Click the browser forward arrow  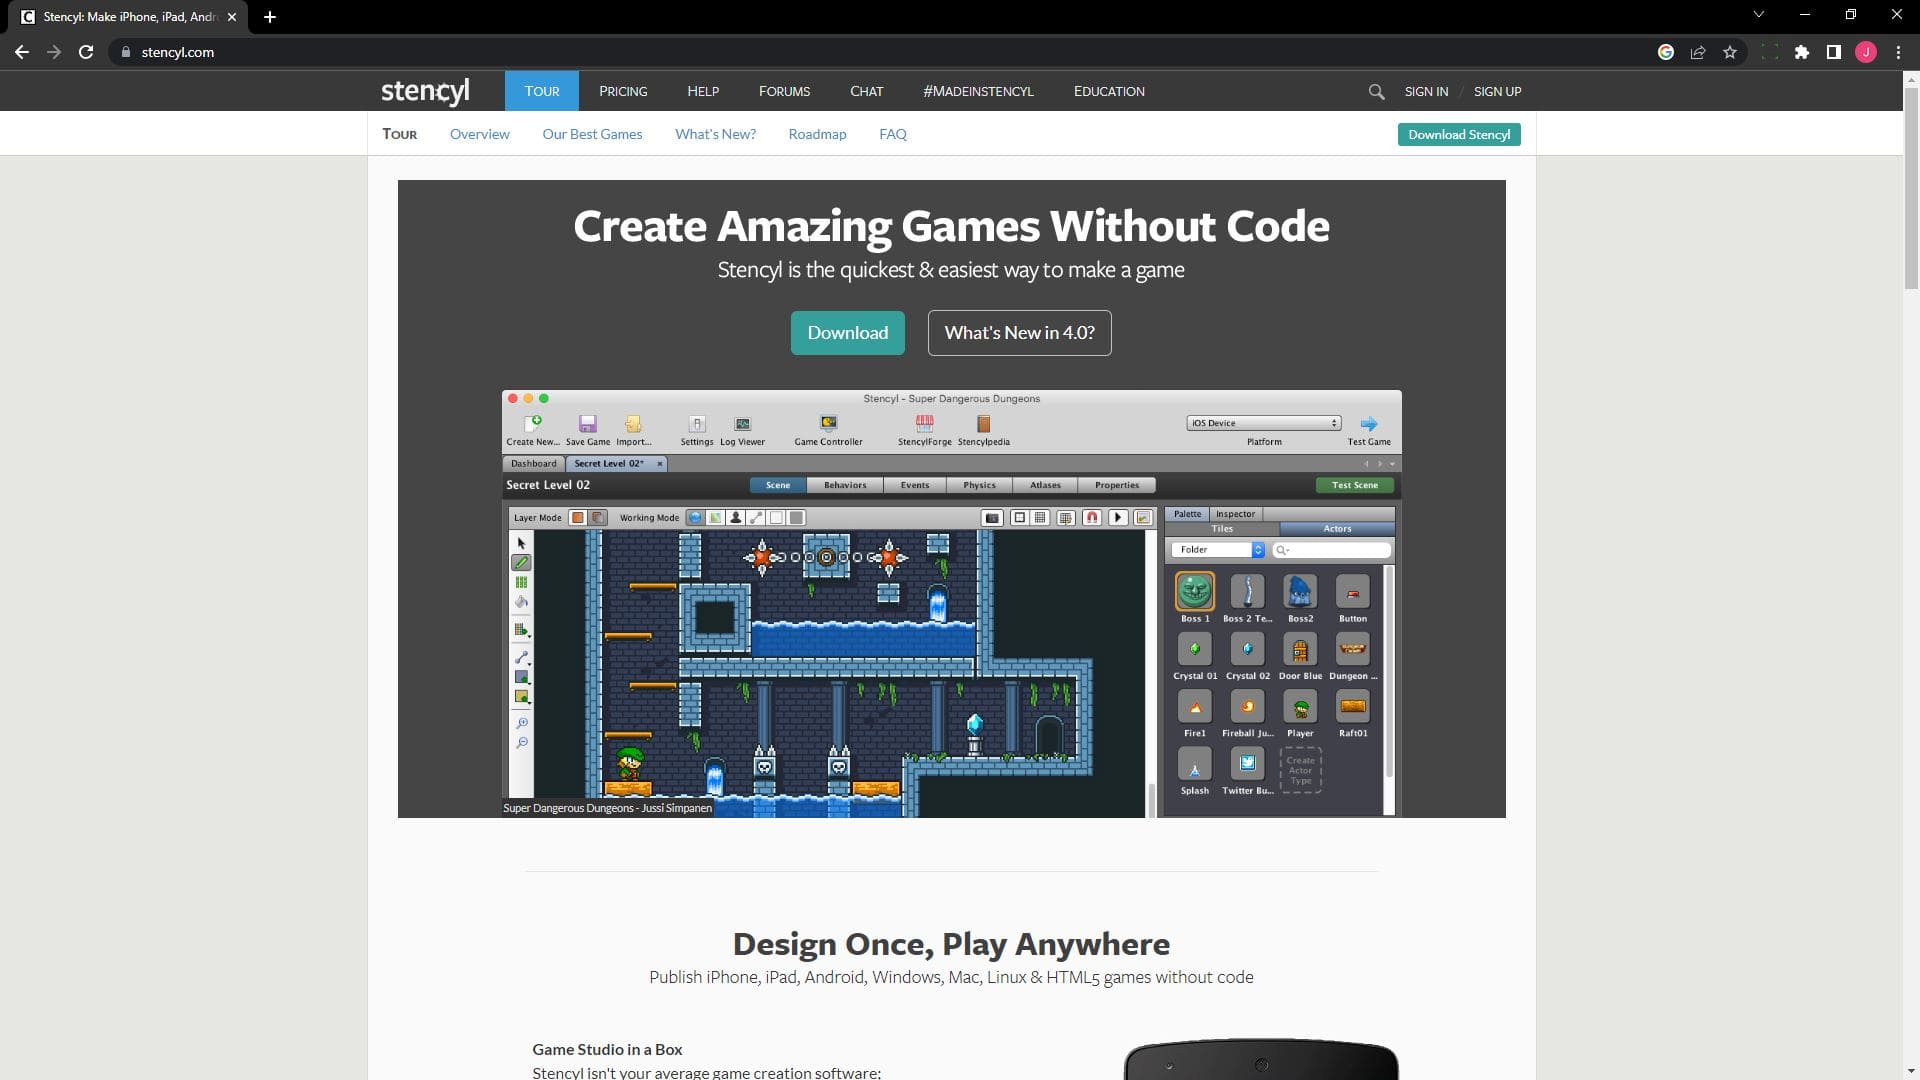(x=54, y=52)
